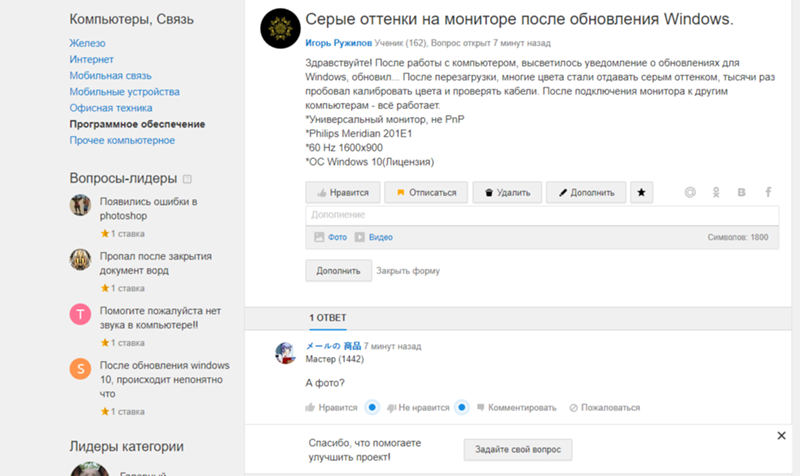Select the 1 ОТВЕТ tab

pyautogui.click(x=328, y=318)
